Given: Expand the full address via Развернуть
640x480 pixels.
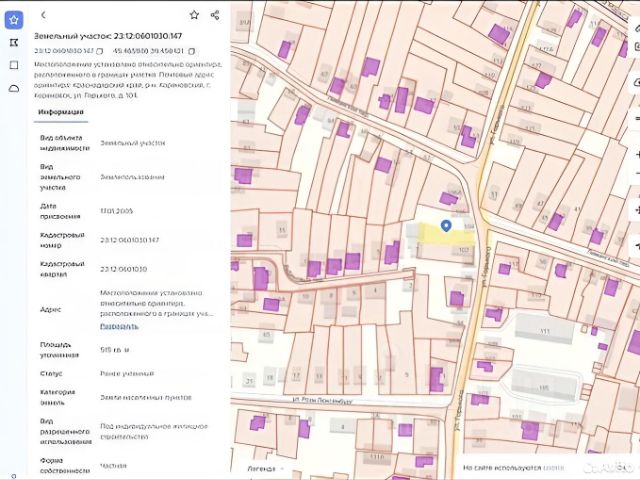Looking at the screenshot, I should [119, 327].
